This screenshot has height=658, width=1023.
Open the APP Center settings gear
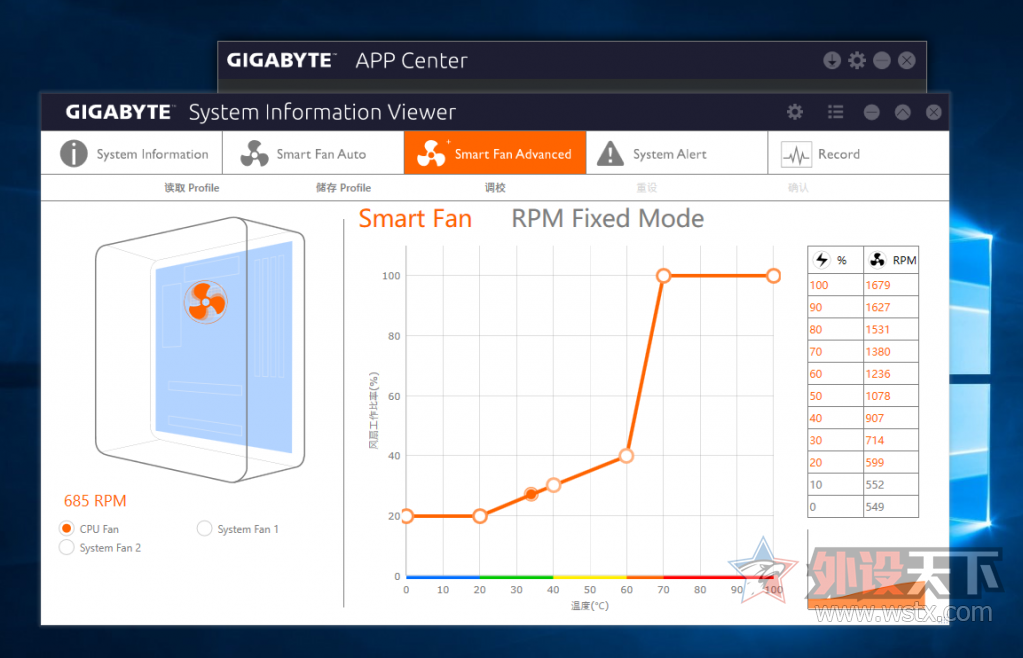click(857, 61)
